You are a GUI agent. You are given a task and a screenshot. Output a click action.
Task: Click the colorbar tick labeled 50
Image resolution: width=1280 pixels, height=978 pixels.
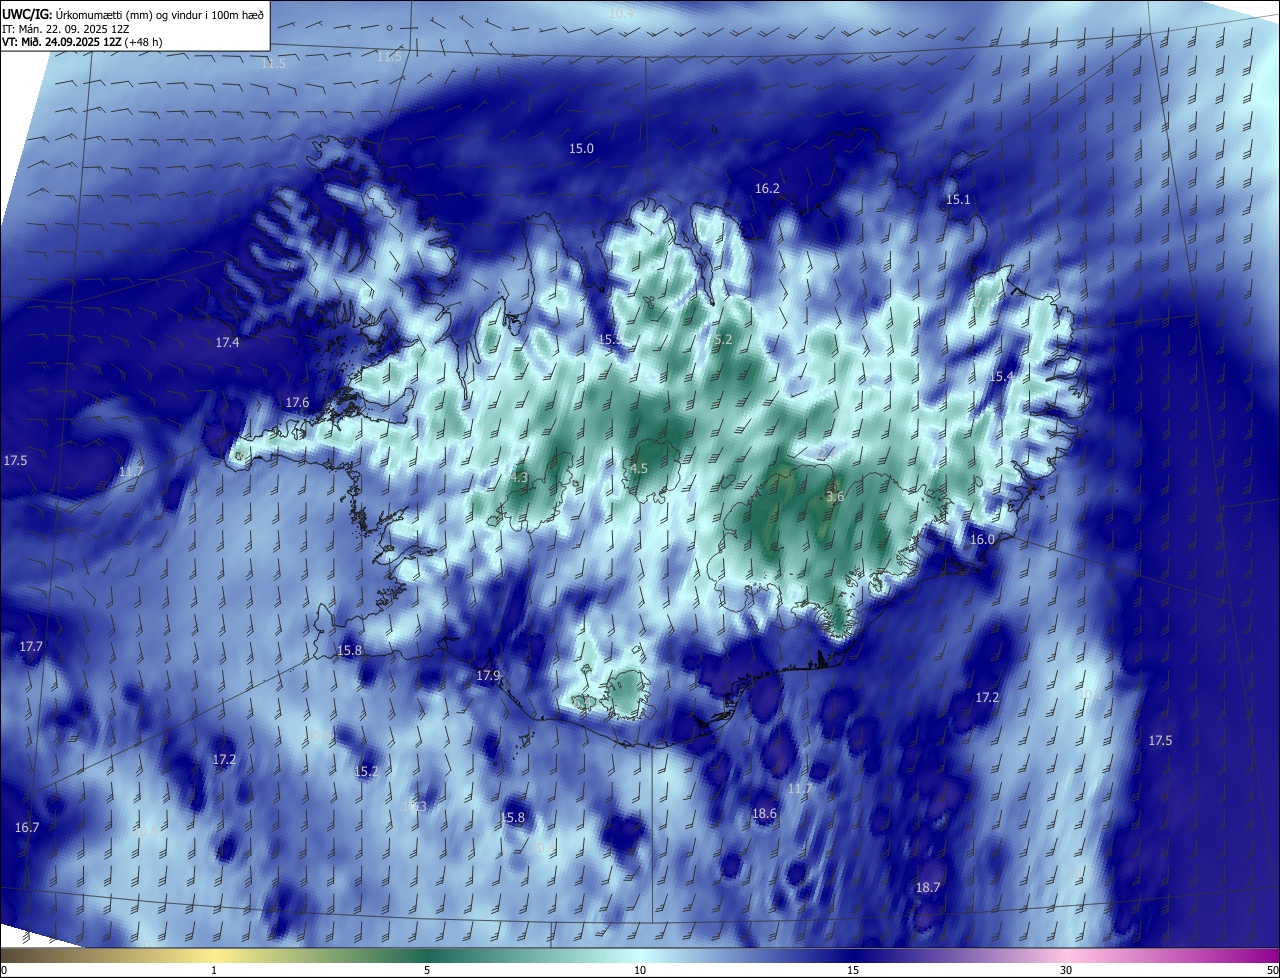click(x=1272, y=970)
